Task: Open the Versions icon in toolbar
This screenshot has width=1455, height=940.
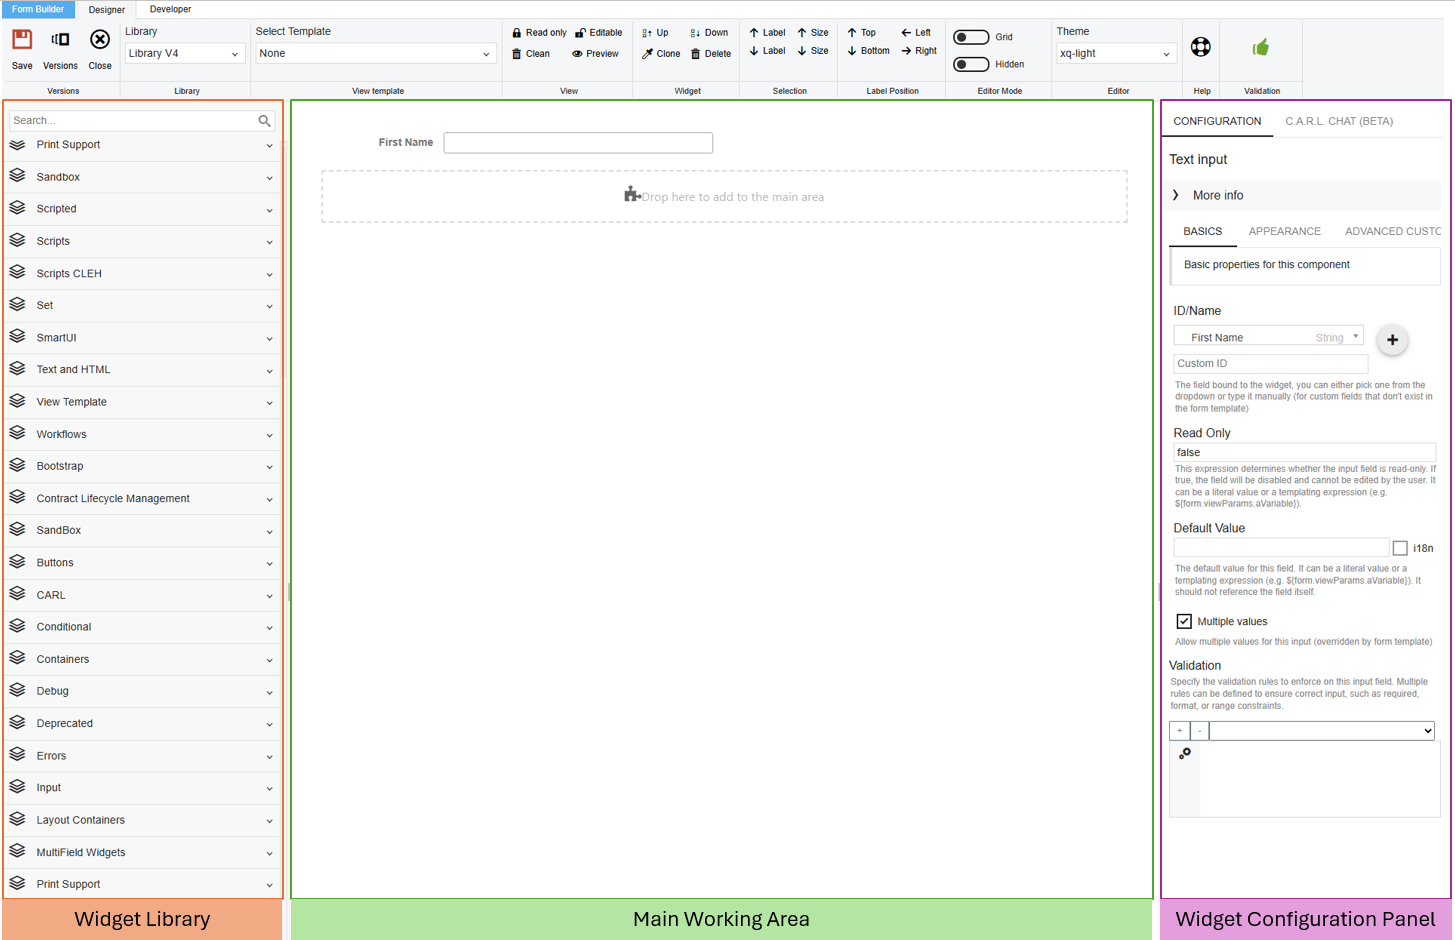Action: click(x=60, y=40)
